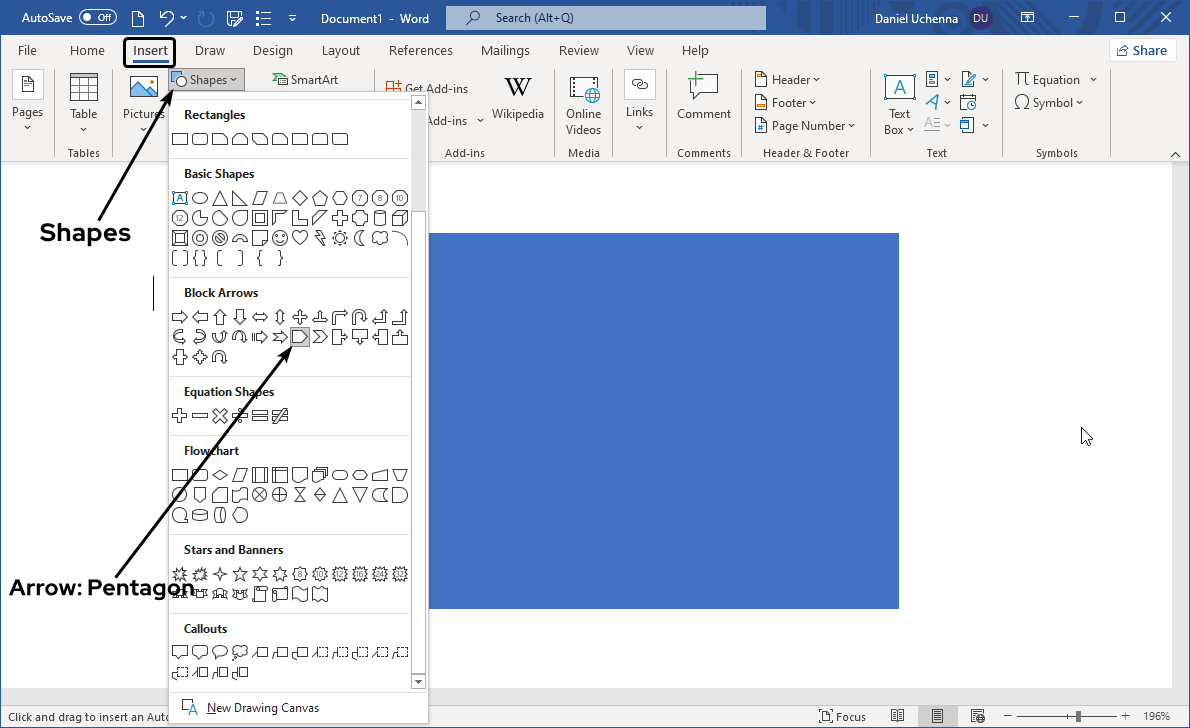Enable Focus mode in status bar
Screen dimensions: 1190x728
842,716
